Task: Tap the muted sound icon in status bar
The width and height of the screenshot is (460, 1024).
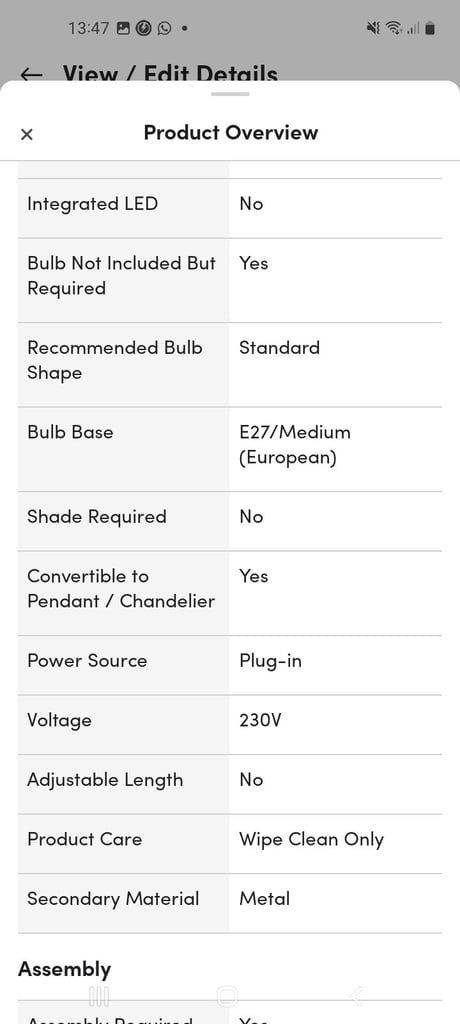Action: coord(373,28)
